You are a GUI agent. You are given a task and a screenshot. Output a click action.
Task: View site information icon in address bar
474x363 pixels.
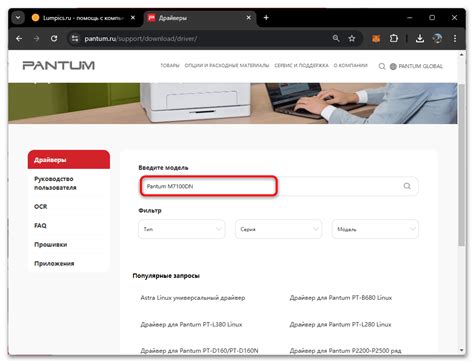point(75,39)
